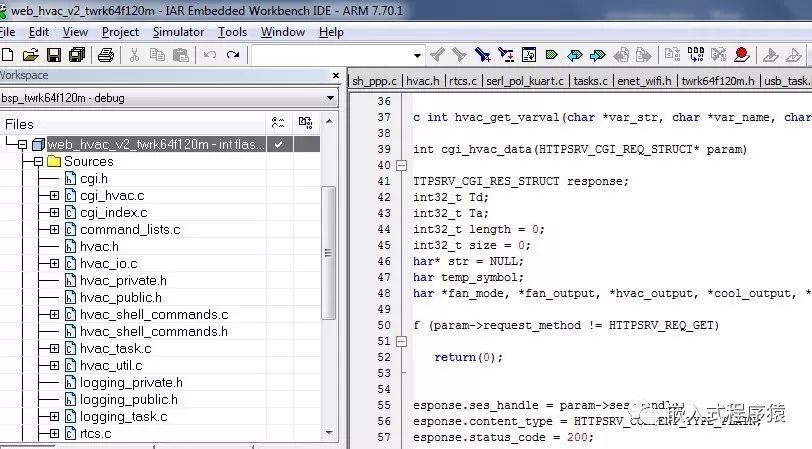Click the Open file folder icon
Image resolution: width=812 pixels, height=449 pixels.
tap(31, 54)
